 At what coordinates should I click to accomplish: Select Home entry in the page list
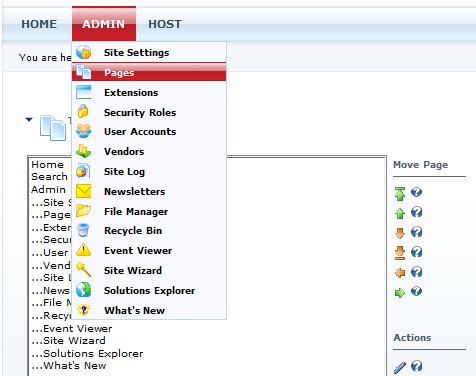tap(48, 165)
